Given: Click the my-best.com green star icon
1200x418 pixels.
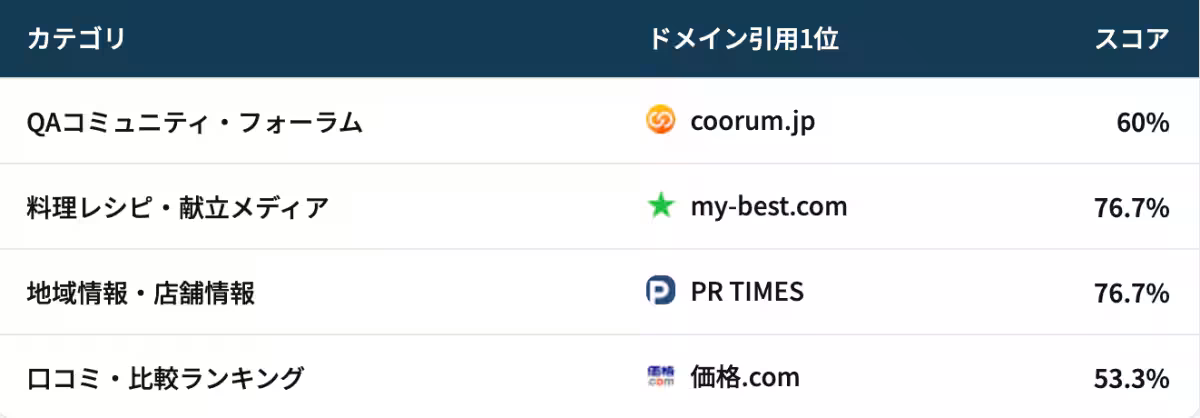Looking at the screenshot, I should coord(660,207).
